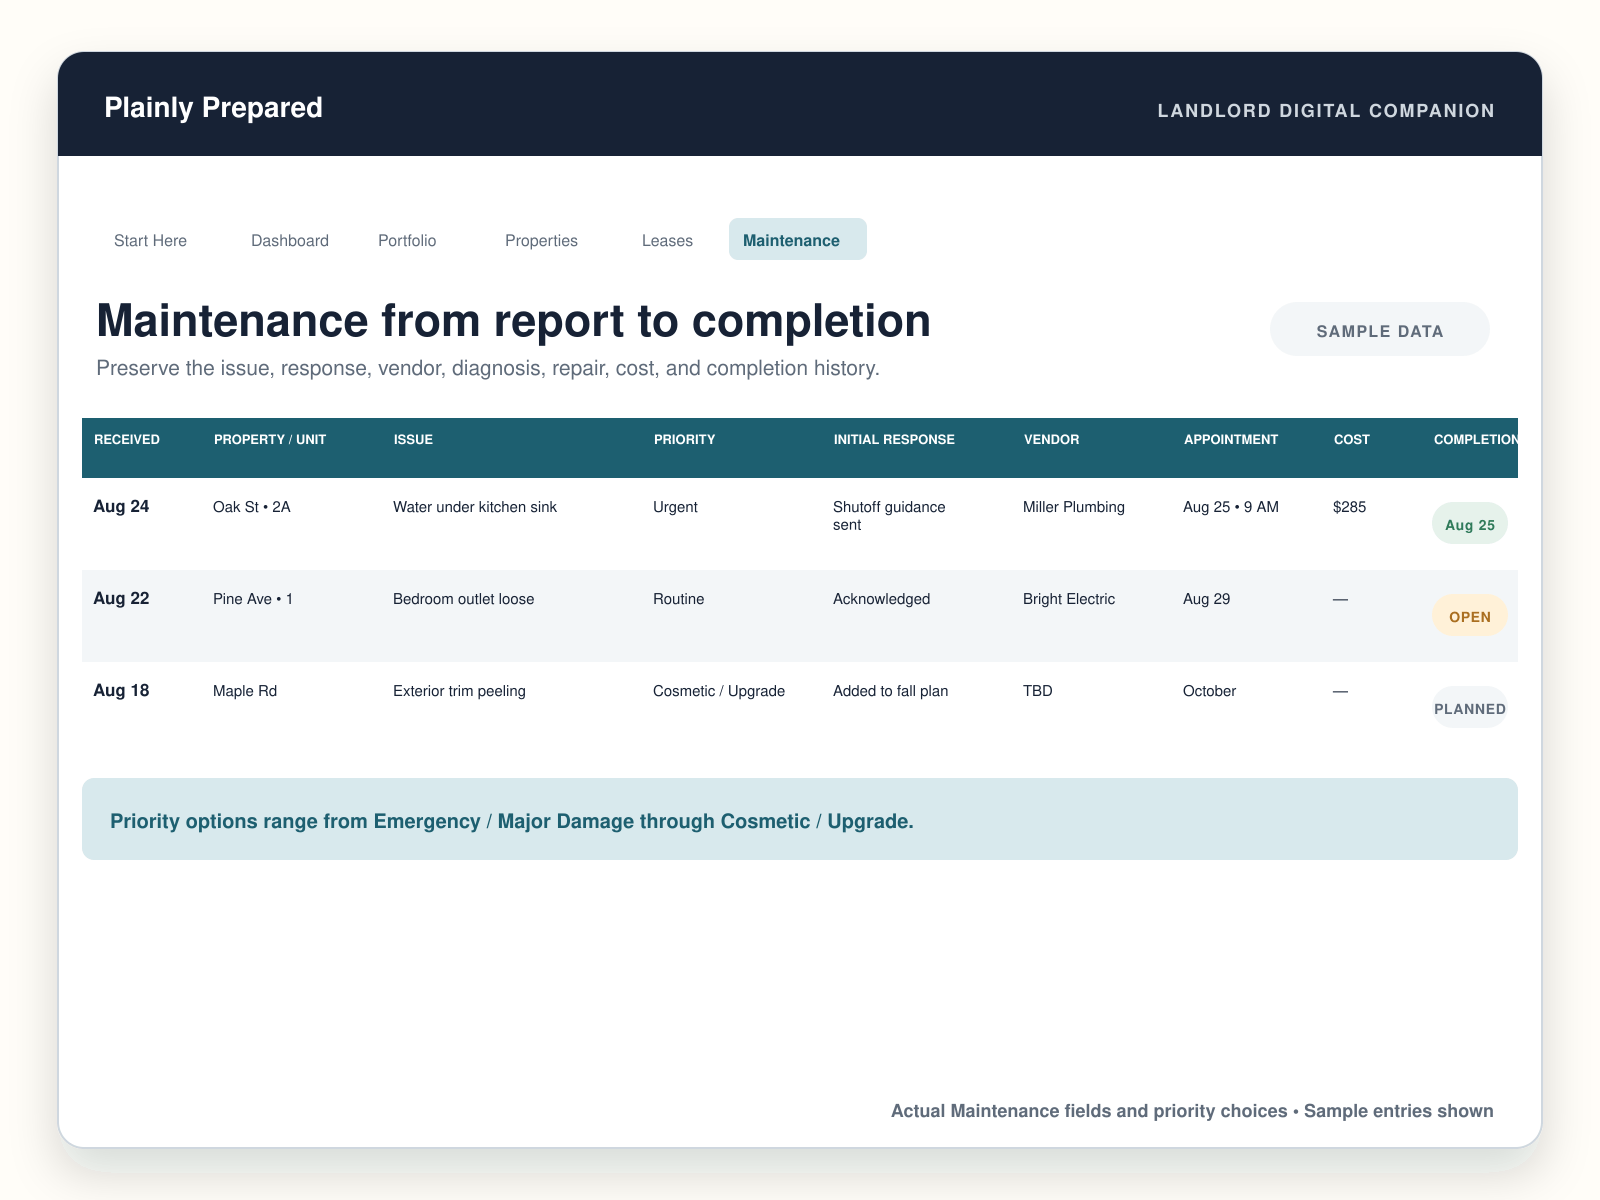Click the VENDOR column header
Image resolution: width=1600 pixels, height=1200 pixels.
pos(1051,440)
